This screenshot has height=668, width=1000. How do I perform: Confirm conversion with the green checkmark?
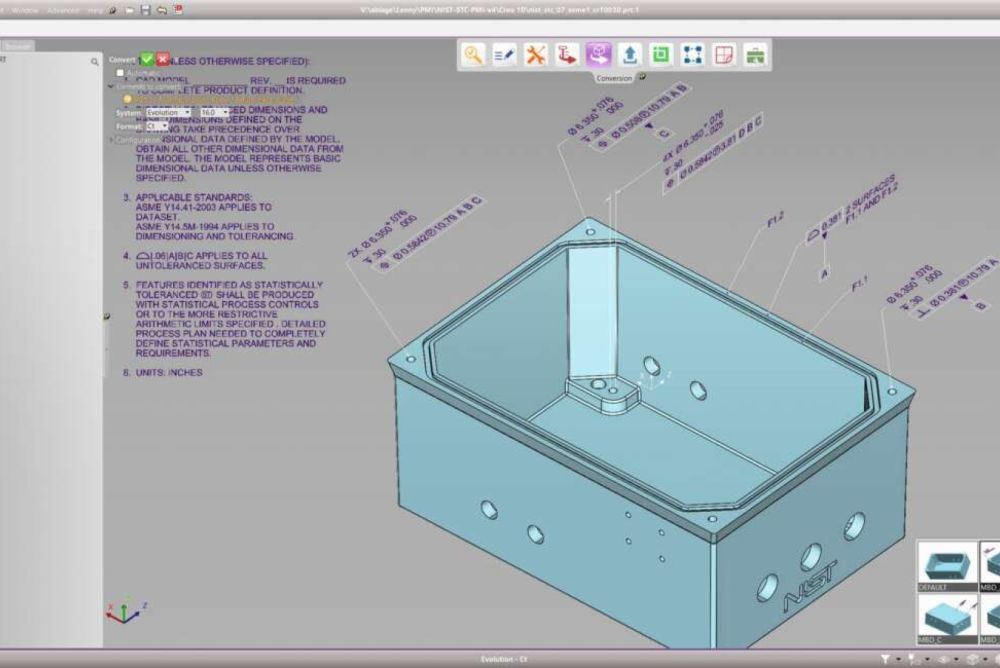click(147, 59)
